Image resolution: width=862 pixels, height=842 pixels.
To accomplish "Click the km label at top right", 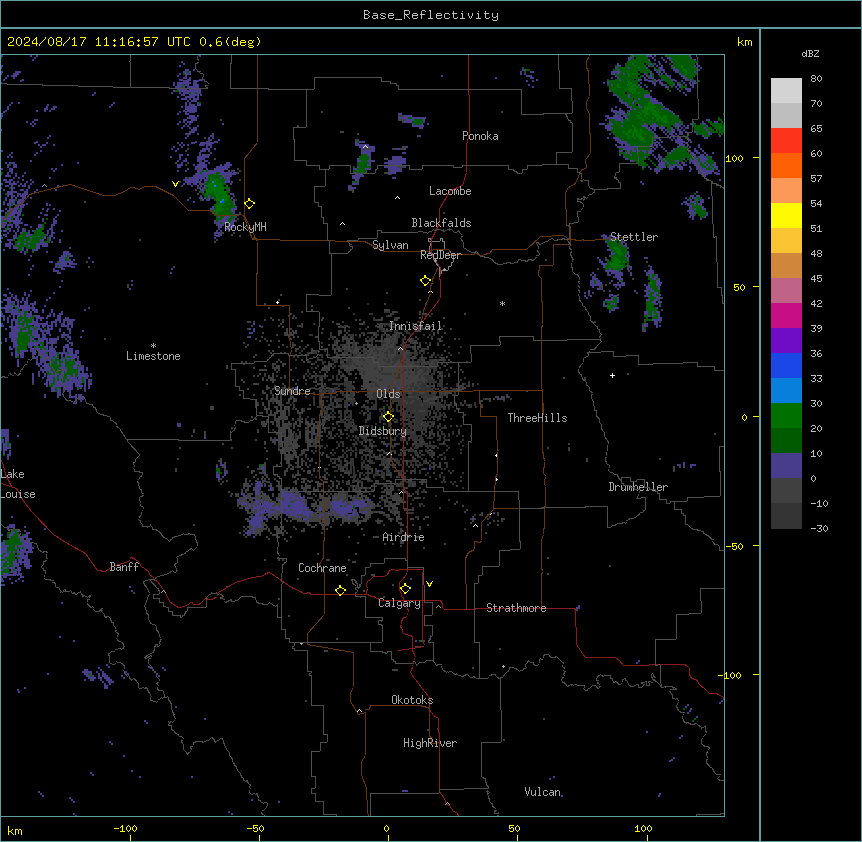I will (x=744, y=42).
